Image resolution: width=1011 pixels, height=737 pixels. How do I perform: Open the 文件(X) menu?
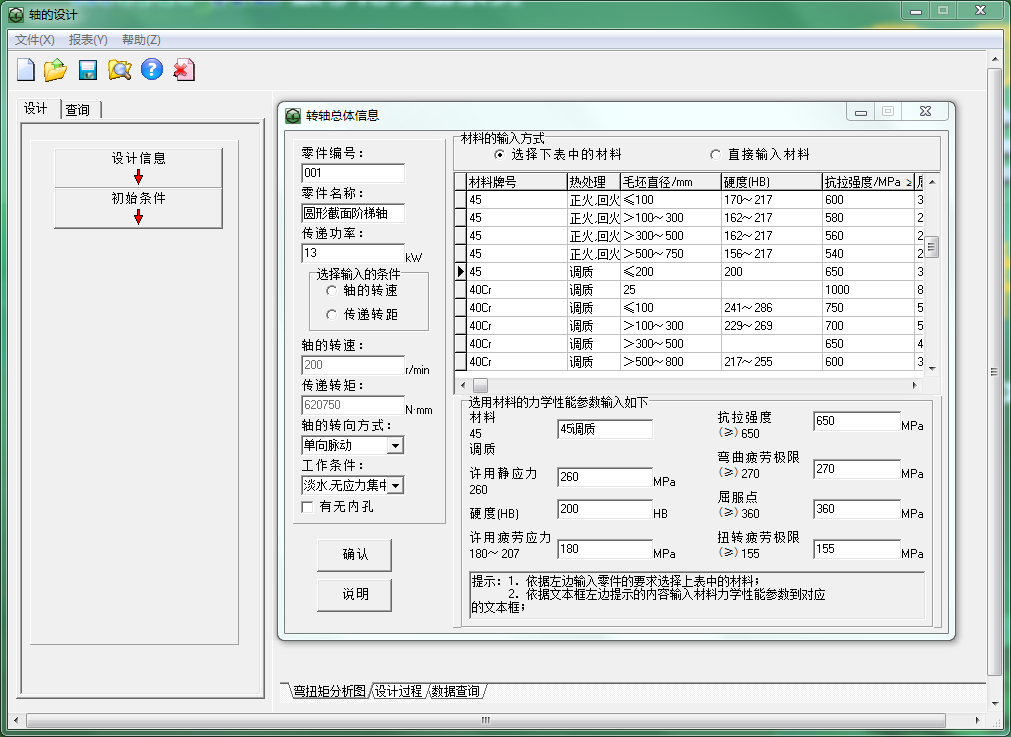click(x=35, y=40)
